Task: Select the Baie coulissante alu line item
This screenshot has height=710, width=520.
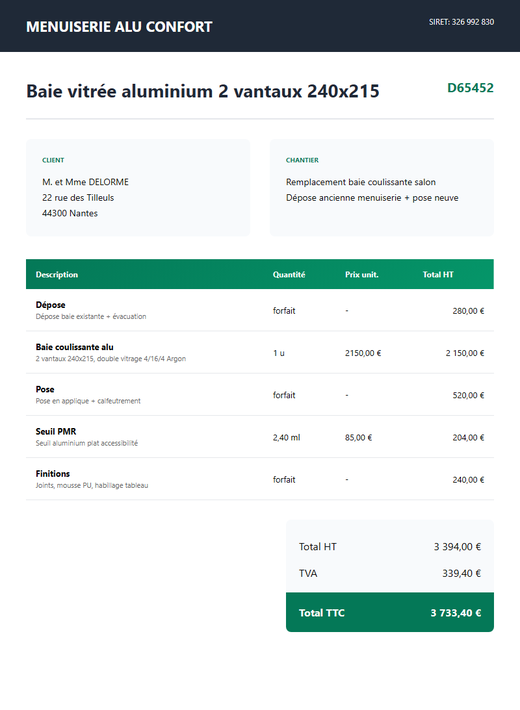Action: (x=260, y=352)
